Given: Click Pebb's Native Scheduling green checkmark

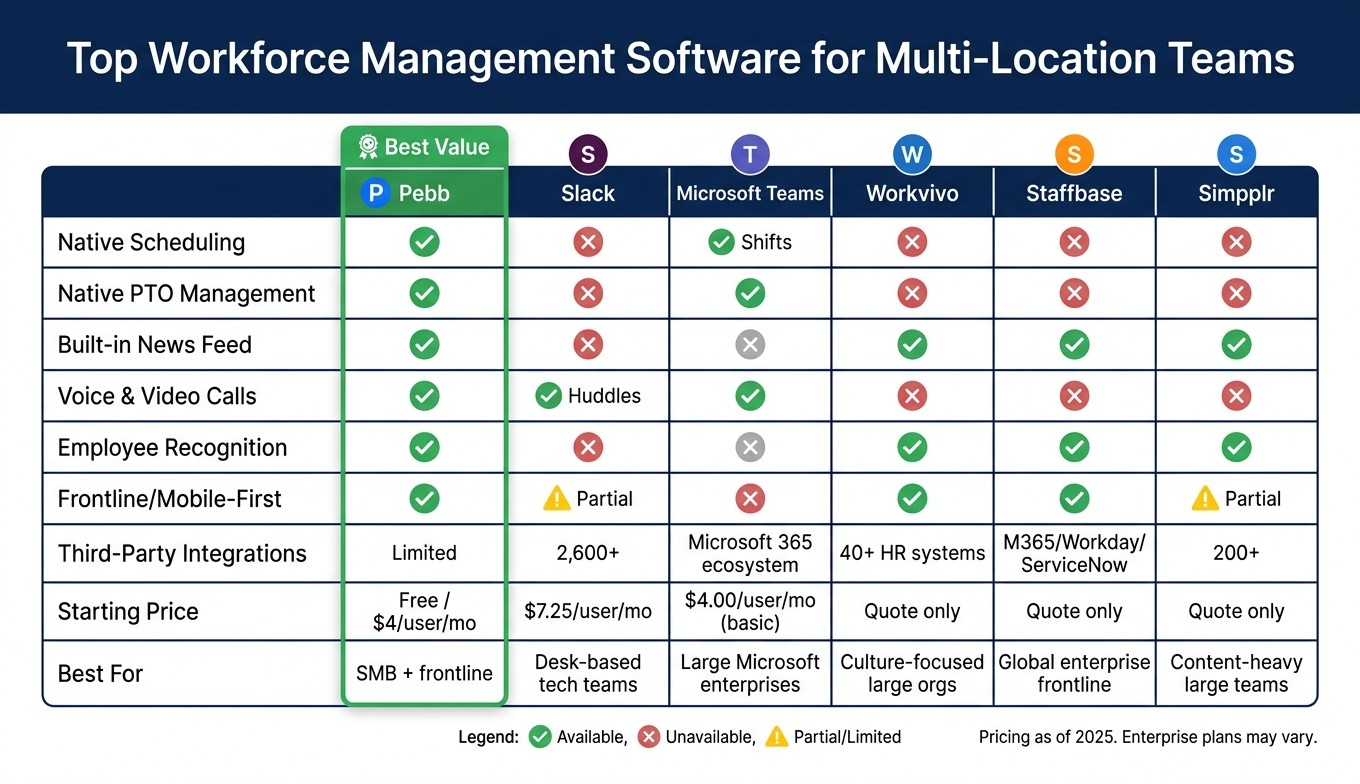Looking at the screenshot, I should coord(425,242).
